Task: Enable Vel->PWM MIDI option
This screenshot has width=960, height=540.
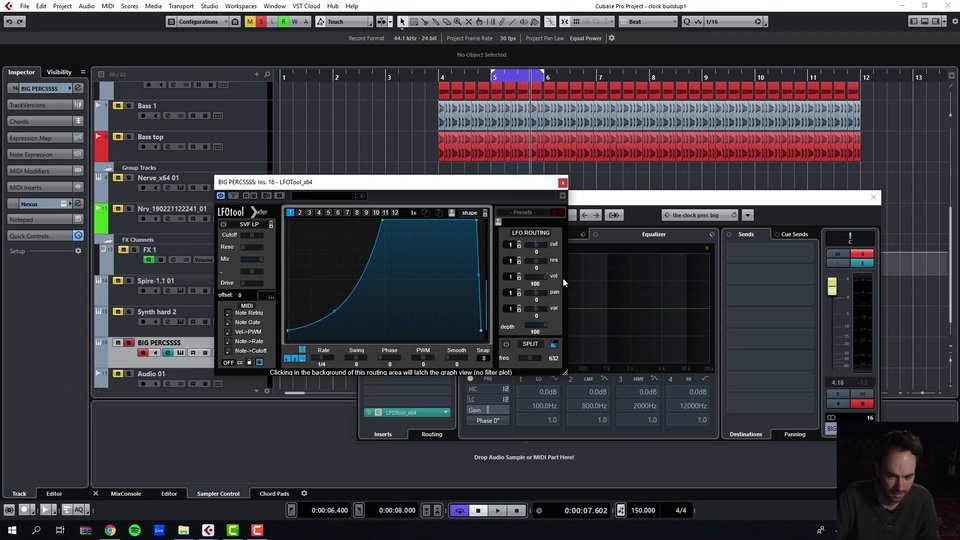Action: point(228,332)
